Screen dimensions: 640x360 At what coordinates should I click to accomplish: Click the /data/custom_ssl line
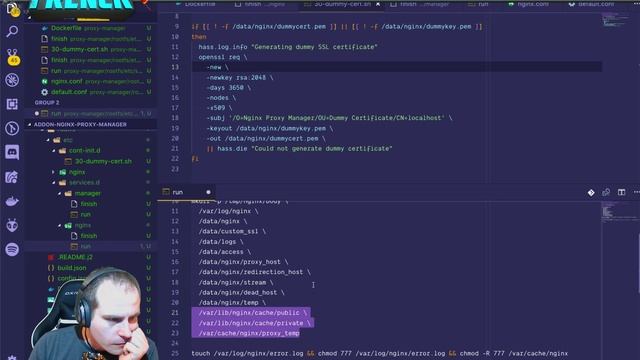click(232, 231)
